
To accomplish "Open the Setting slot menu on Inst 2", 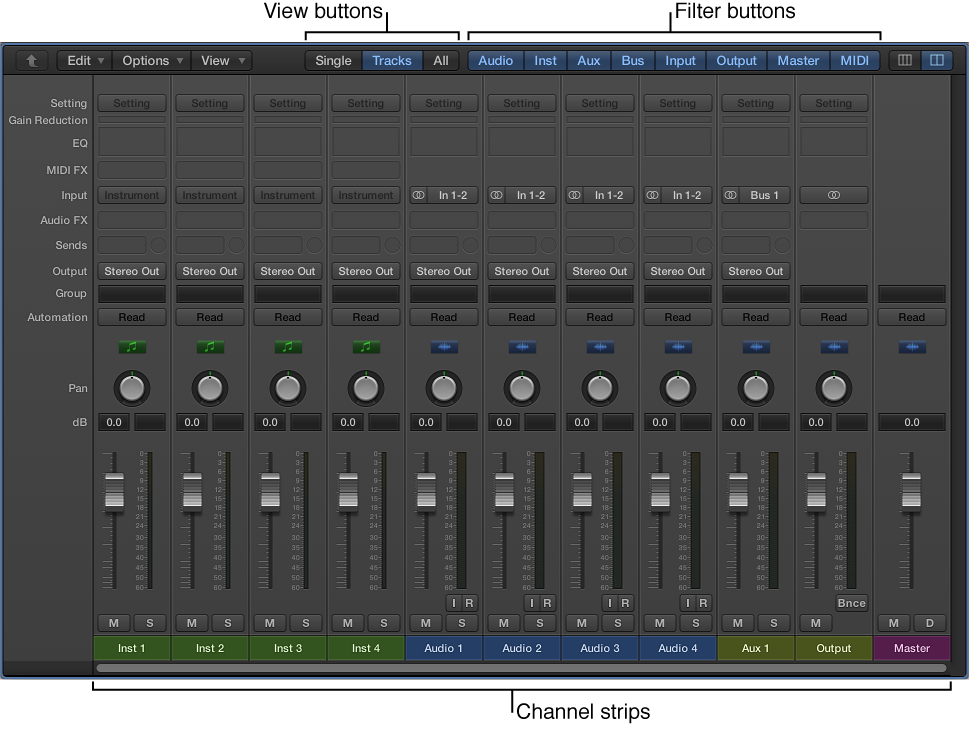I will (209, 103).
